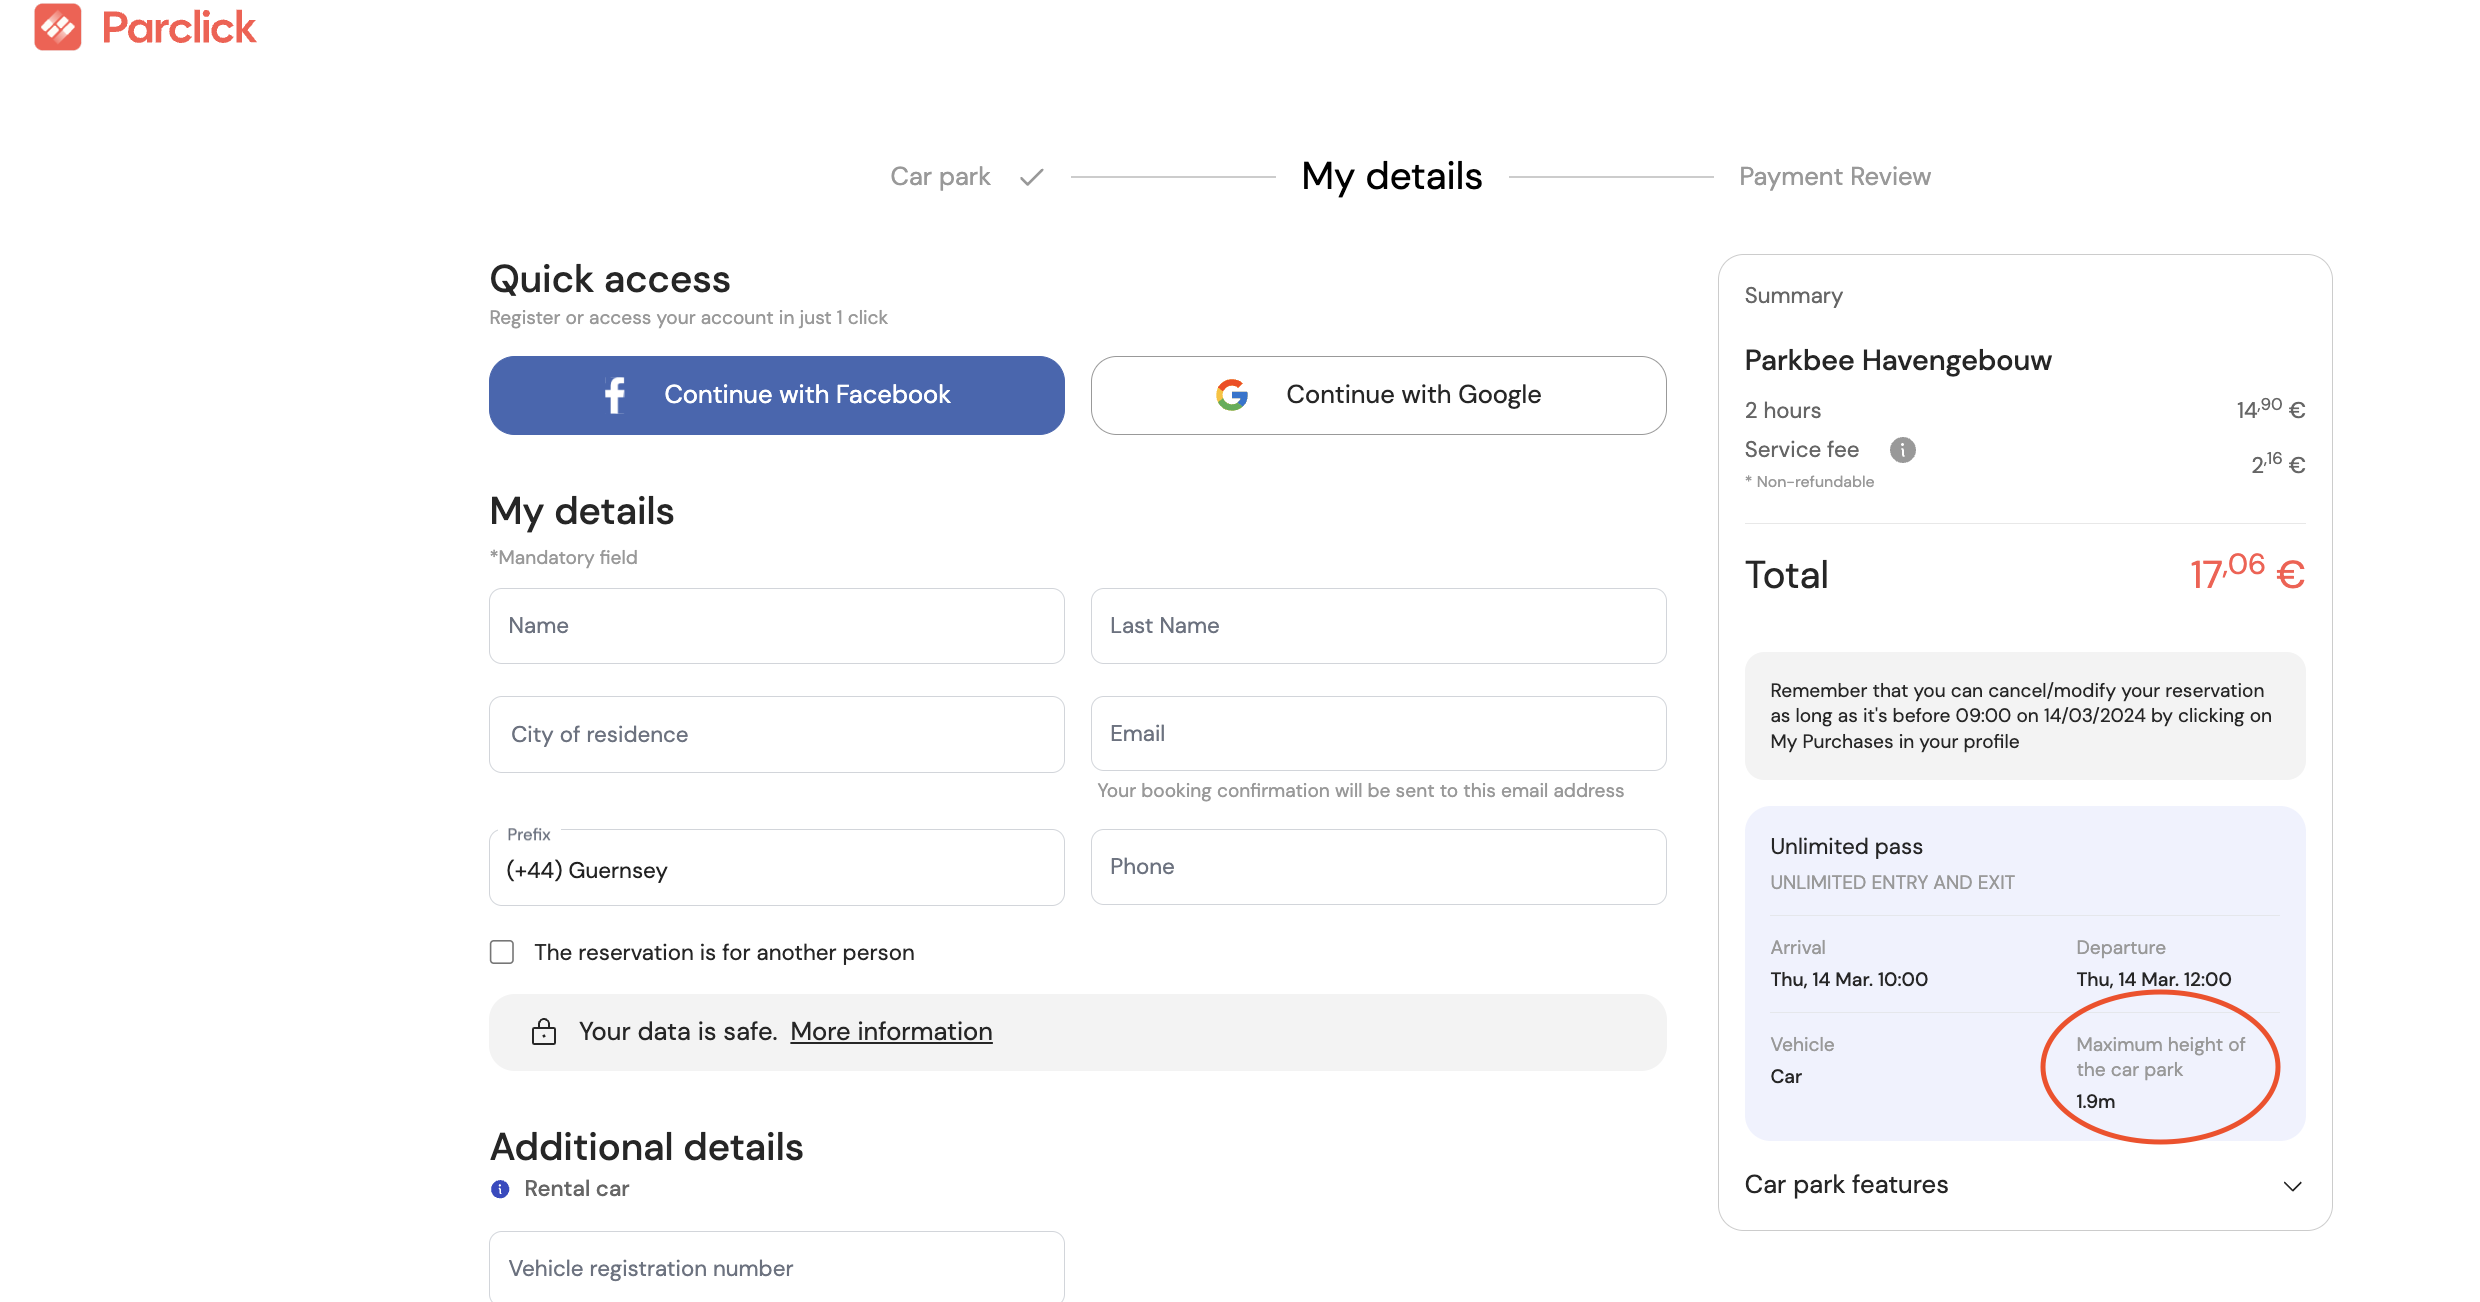This screenshot has height=1302, width=2480.
Task: Expand the Car park features section
Action: [x=1846, y=1185]
